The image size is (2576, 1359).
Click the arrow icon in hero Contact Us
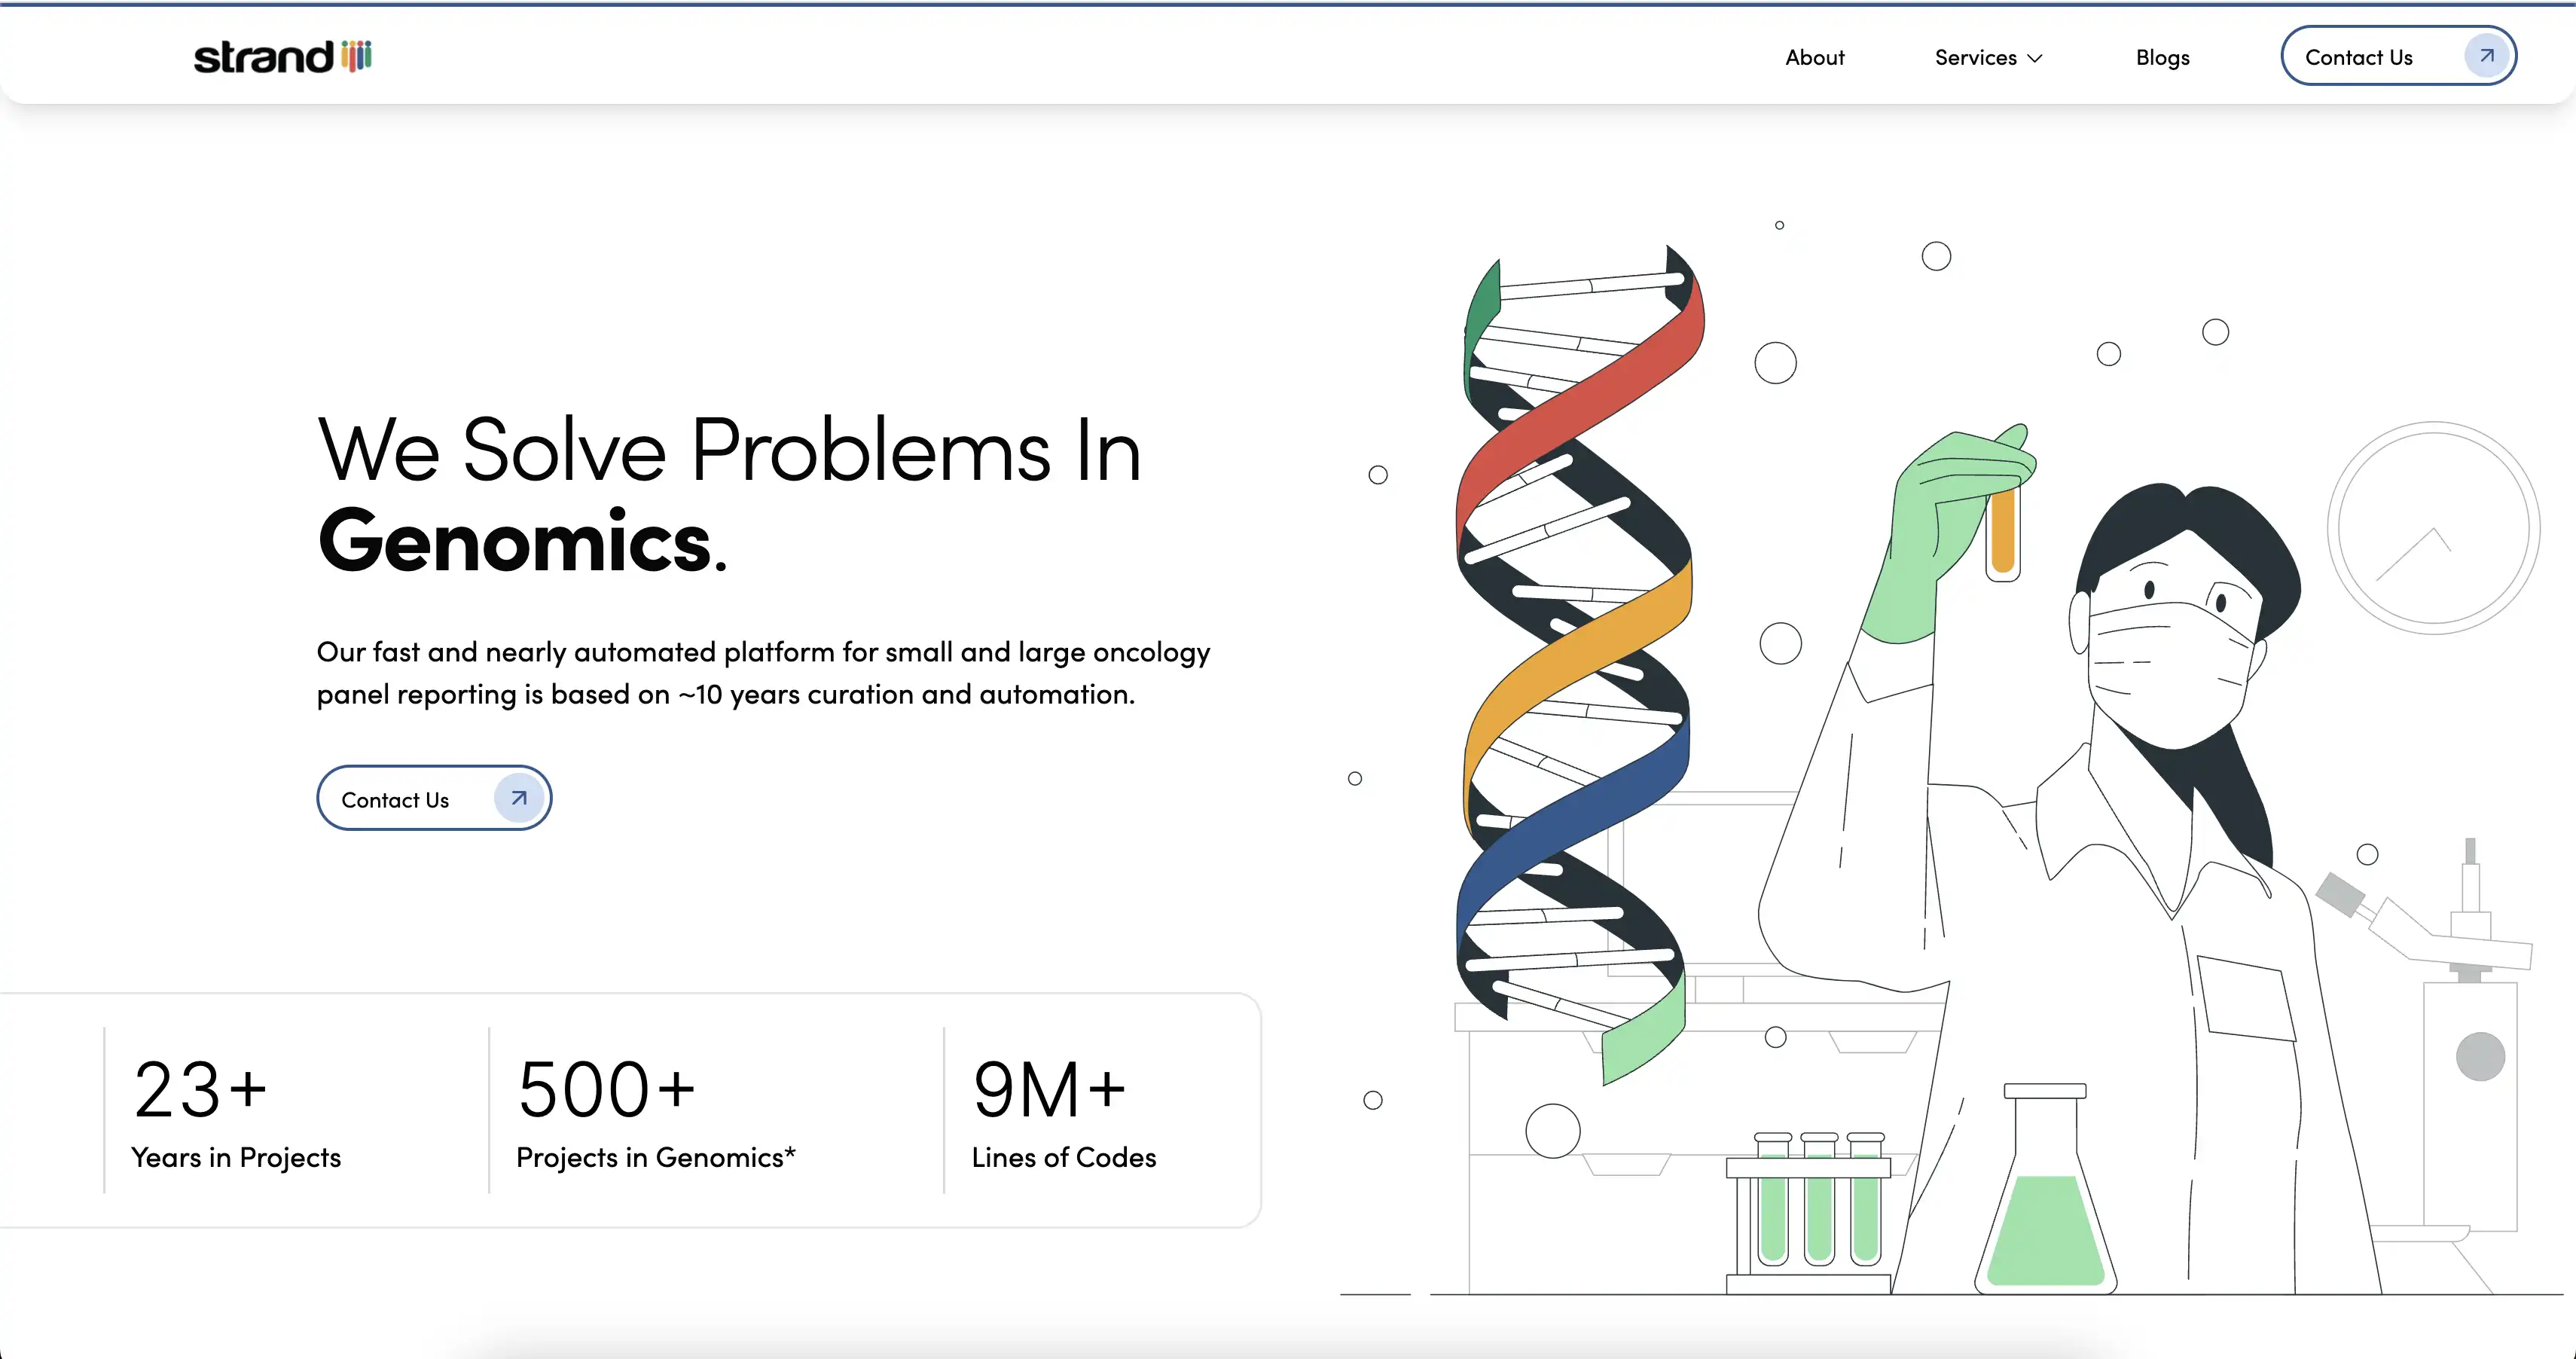[519, 798]
